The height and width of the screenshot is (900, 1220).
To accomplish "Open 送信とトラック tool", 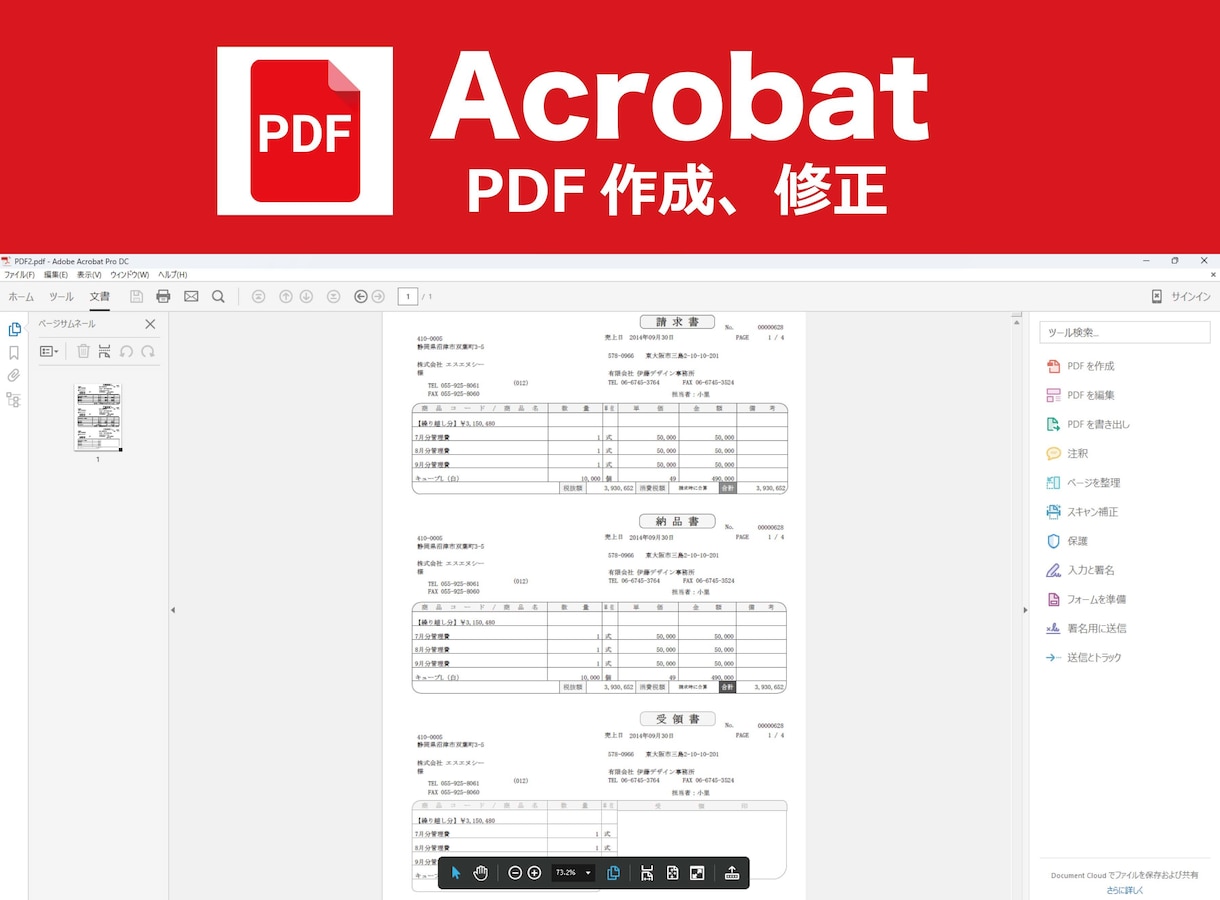I will tap(1083, 657).
